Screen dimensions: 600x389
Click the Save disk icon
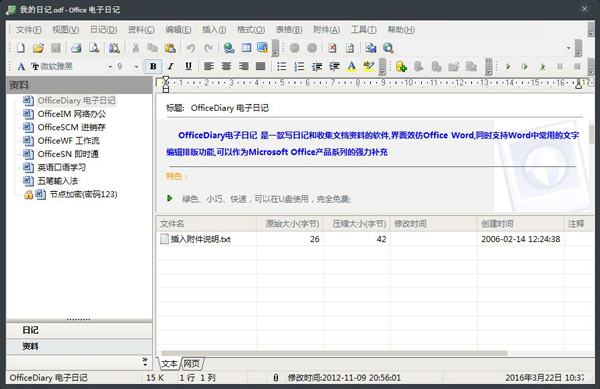click(56, 48)
